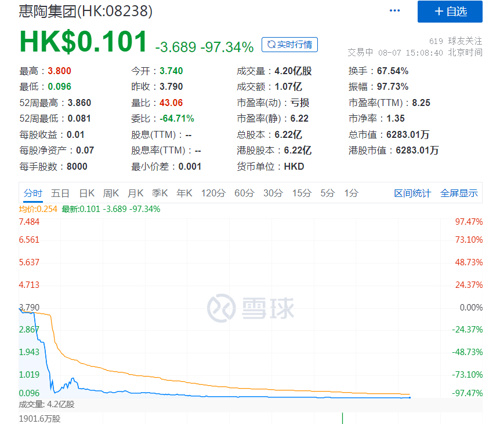Screen dimensions: 500x424
Task: Click the 成交量: 4.2亿股 label
Action: [x=46, y=405]
